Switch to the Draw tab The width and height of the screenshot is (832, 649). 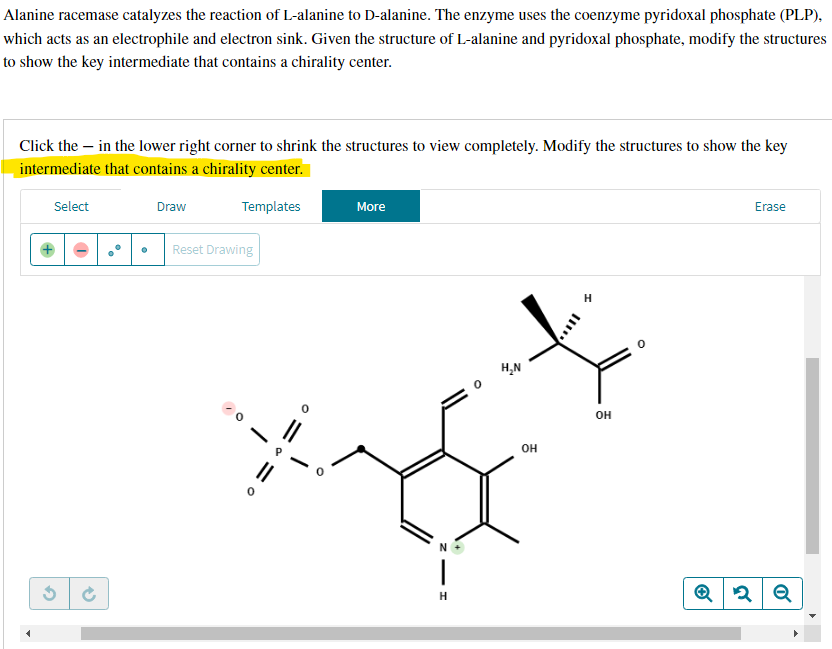(x=170, y=206)
